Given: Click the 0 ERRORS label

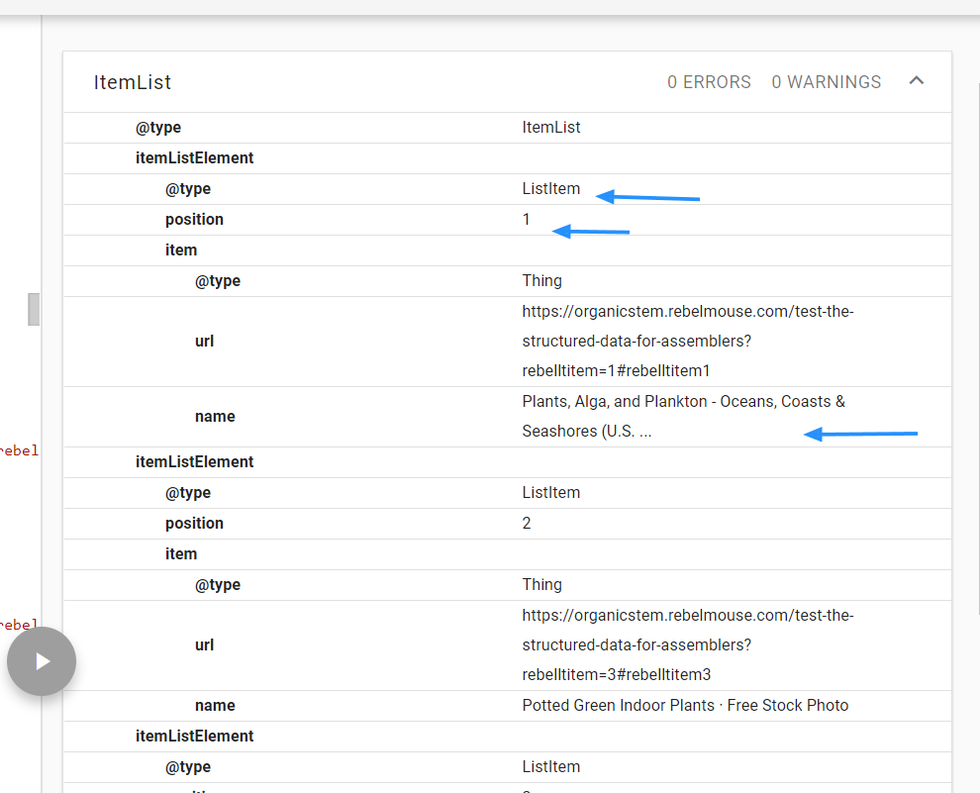Looking at the screenshot, I should [709, 82].
